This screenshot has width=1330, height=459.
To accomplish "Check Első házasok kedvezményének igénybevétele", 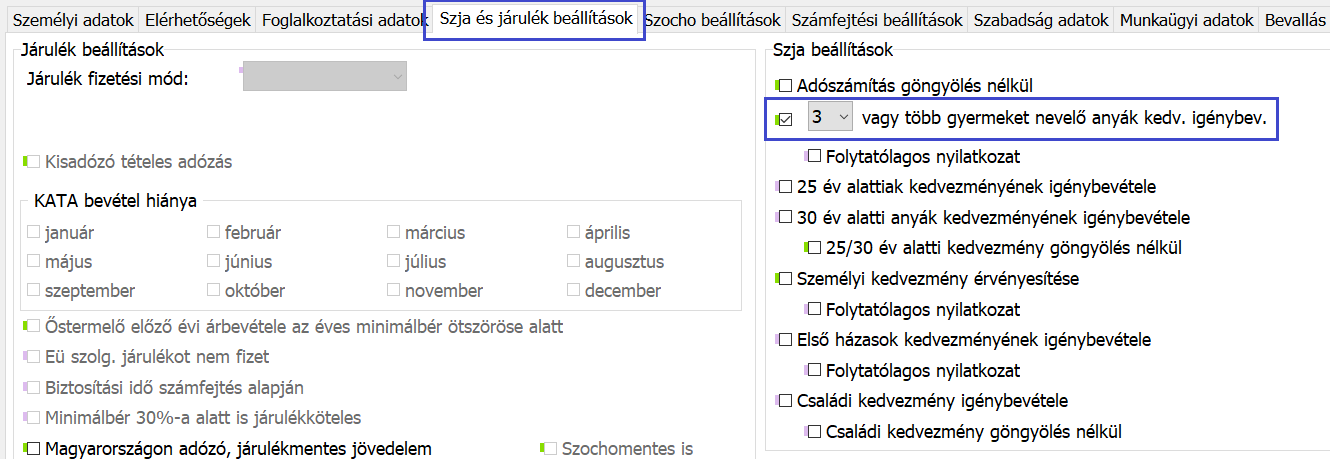I will tap(786, 340).
